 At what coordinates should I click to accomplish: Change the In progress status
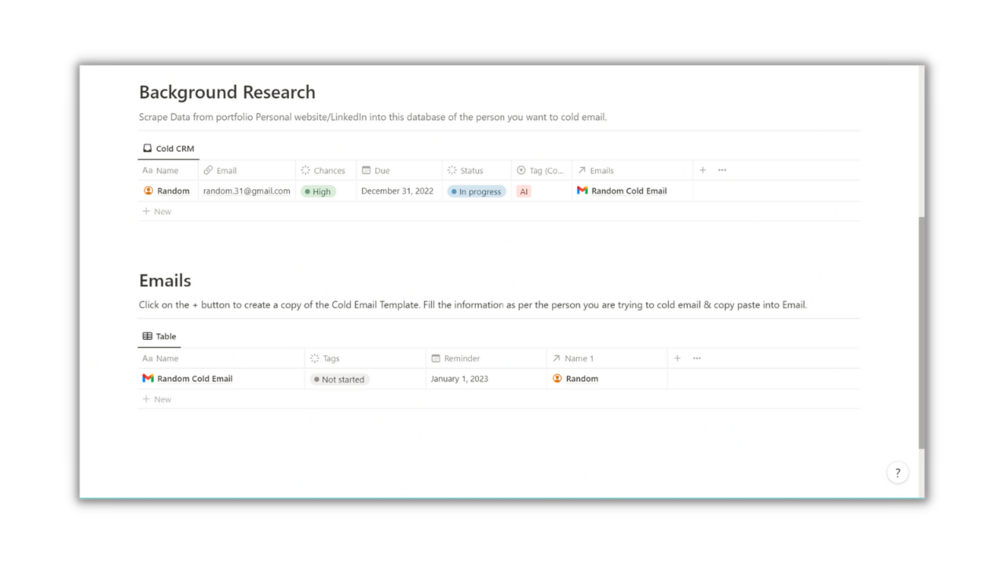pos(476,192)
